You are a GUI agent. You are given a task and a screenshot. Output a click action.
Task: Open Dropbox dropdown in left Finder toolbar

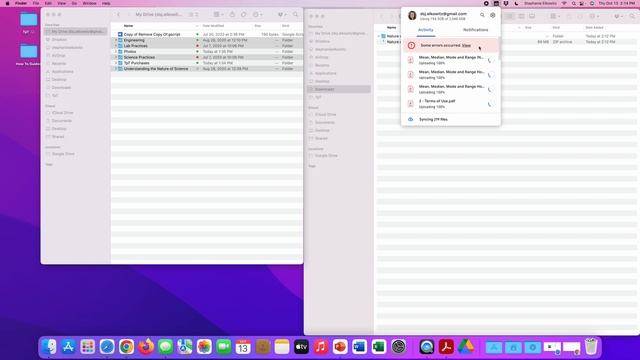[282, 14]
